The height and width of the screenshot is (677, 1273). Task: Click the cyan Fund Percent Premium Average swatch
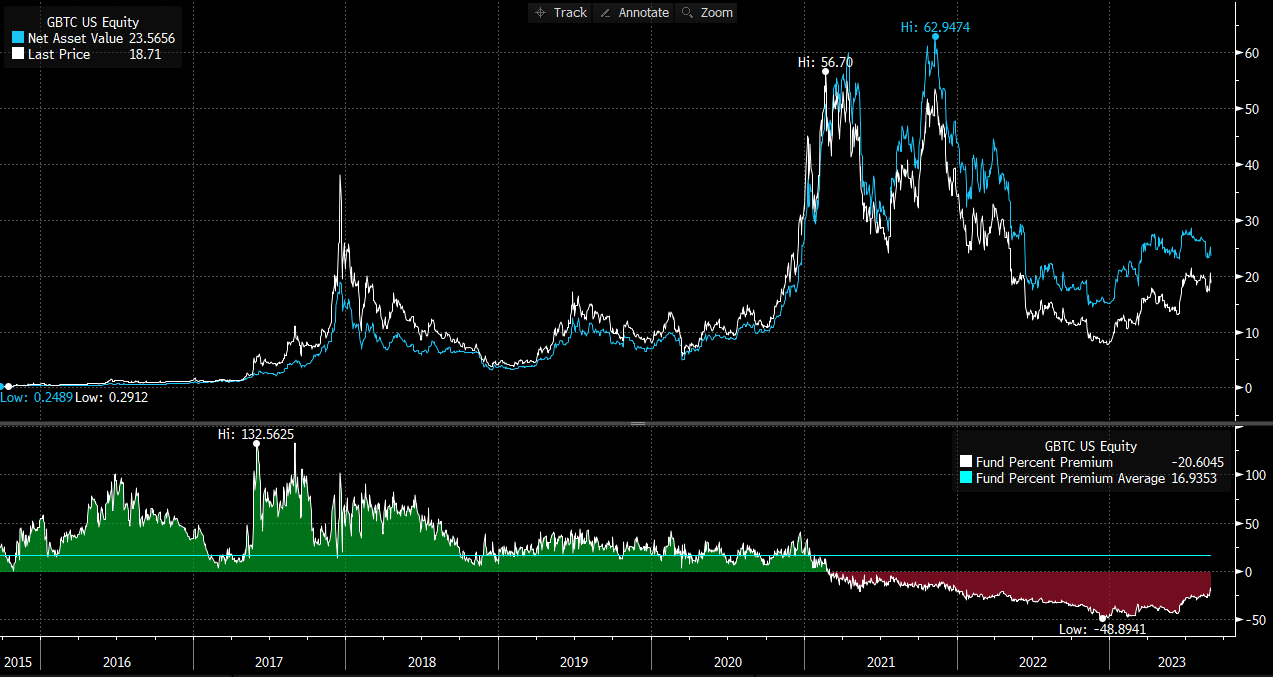pos(965,479)
